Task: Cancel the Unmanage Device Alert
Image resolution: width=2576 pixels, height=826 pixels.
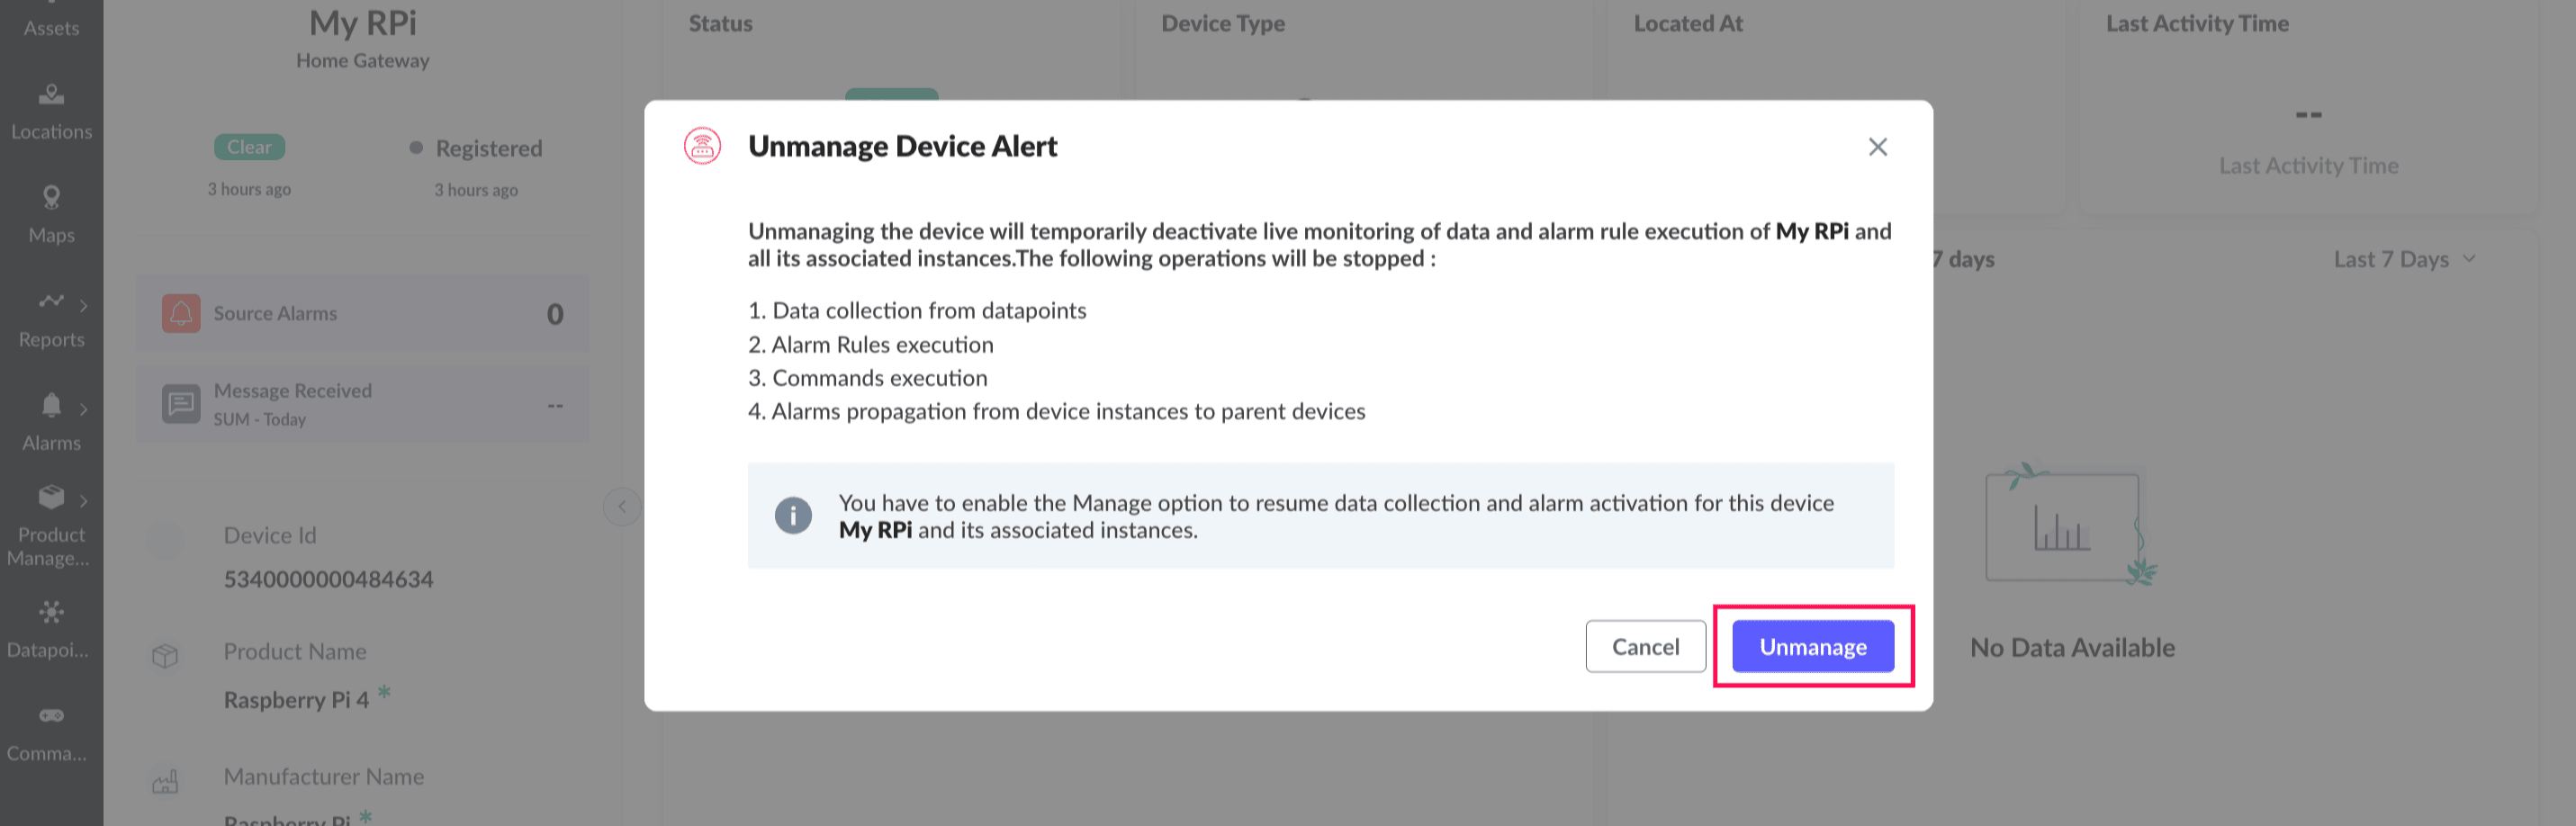Action: pos(1645,647)
